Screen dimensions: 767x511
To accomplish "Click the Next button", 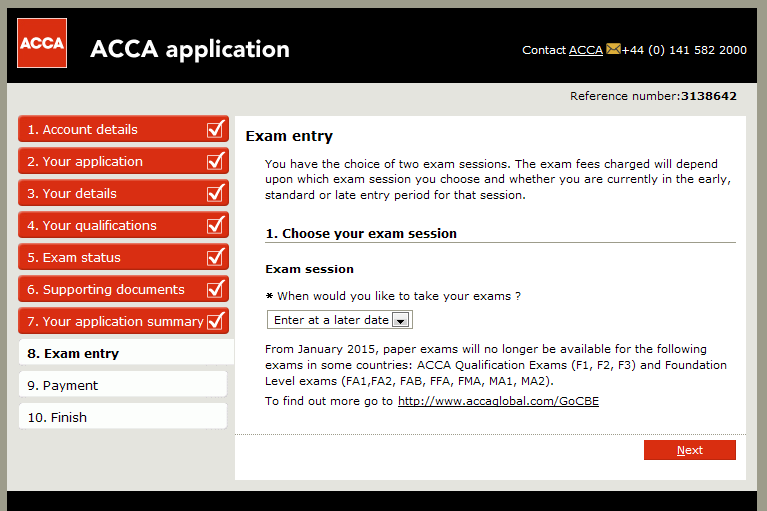I will [690, 450].
